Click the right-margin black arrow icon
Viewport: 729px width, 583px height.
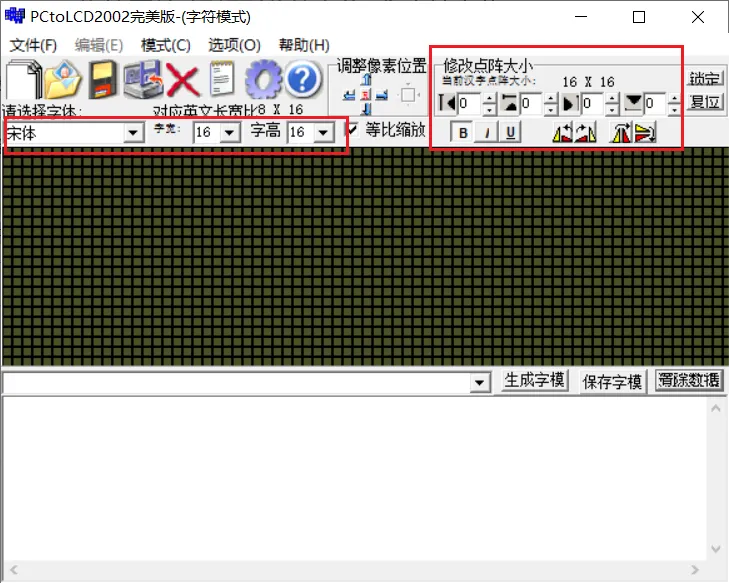coord(570,103)
